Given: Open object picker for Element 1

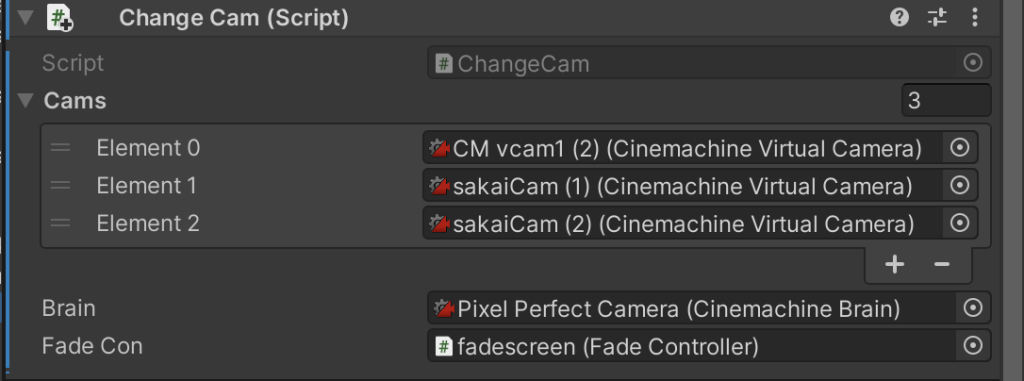Looking at the screenshot, I should click(959, 186).
